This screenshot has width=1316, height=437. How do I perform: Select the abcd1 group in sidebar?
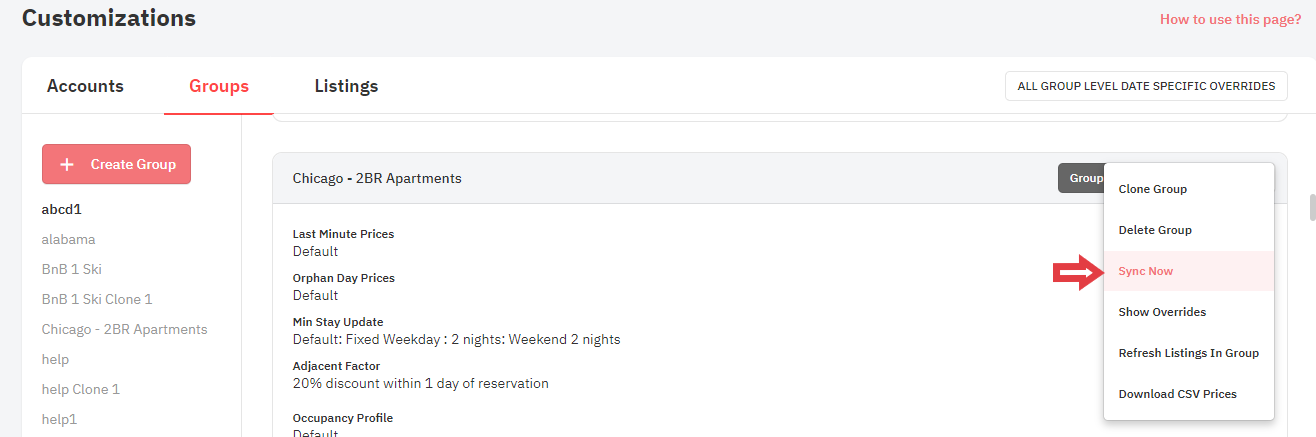coord(60,209)
